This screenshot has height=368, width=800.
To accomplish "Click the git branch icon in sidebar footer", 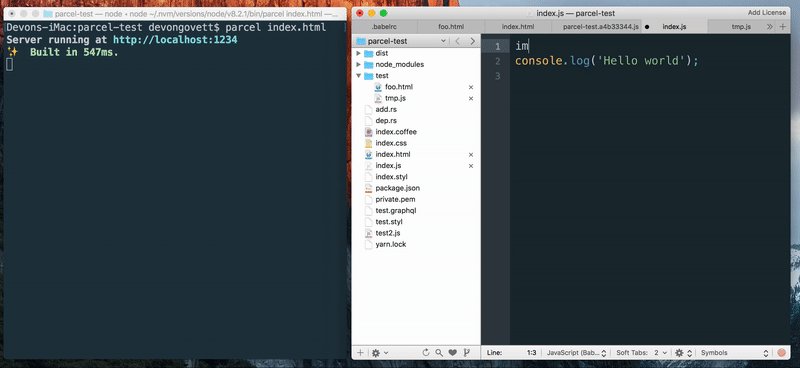I will 466,353.
